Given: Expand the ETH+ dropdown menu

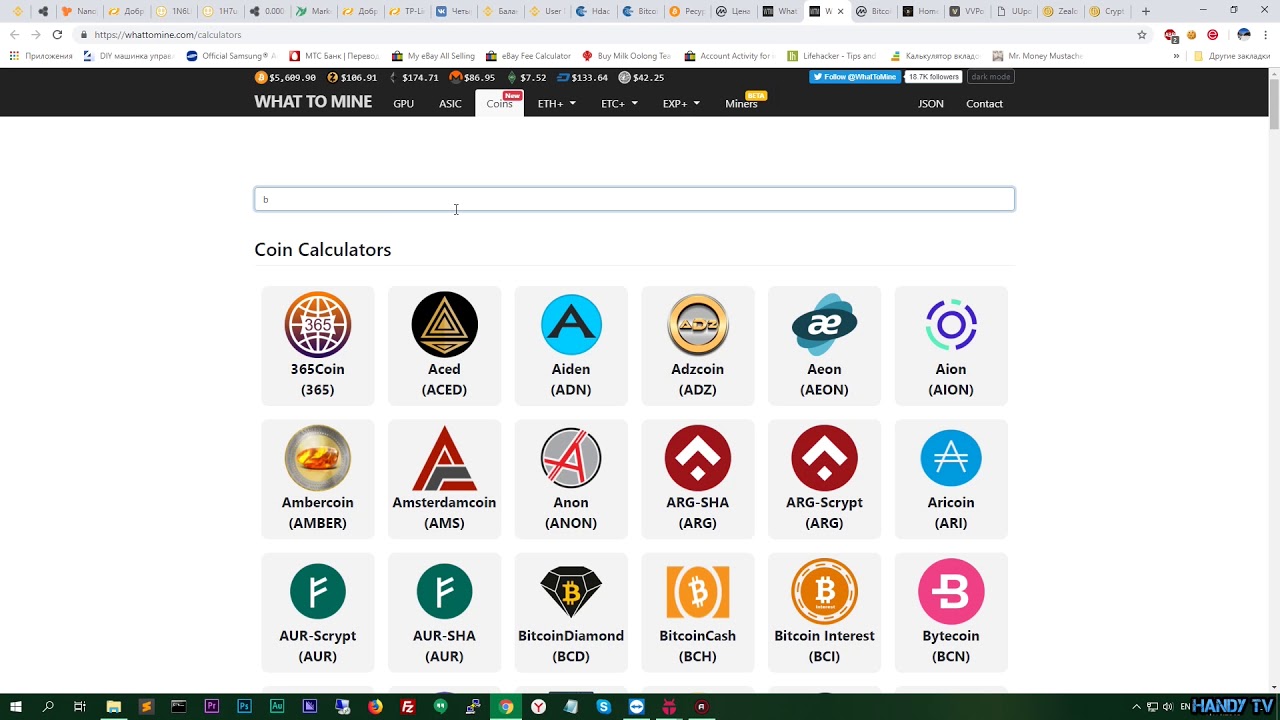Looking at the screenshot, I should pyautogui.click(x=556, y=104).
